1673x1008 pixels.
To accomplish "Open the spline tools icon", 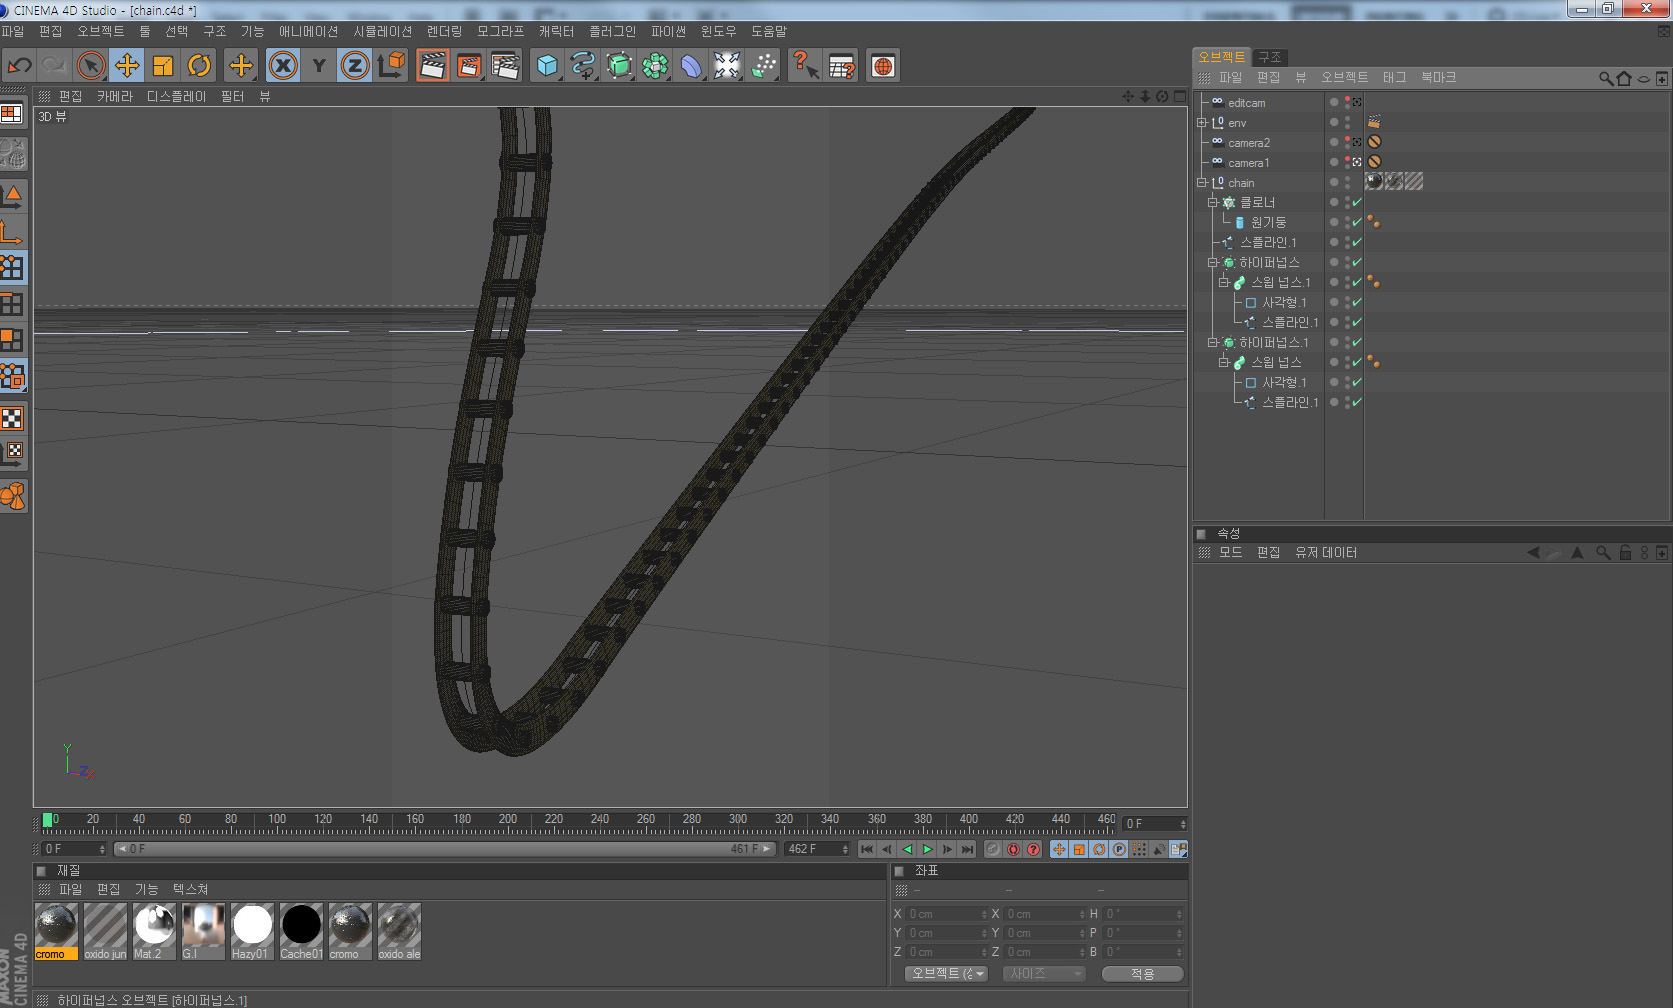I will (x=583, y=66).
